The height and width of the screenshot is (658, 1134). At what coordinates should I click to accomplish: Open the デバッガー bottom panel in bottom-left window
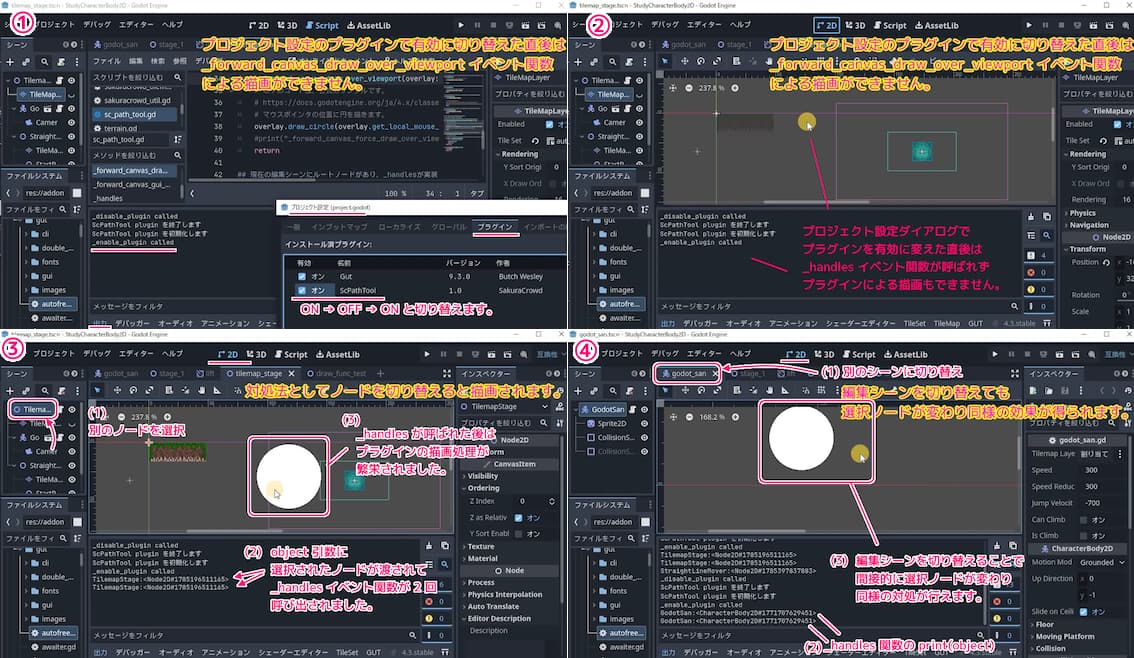pos(132,652)
